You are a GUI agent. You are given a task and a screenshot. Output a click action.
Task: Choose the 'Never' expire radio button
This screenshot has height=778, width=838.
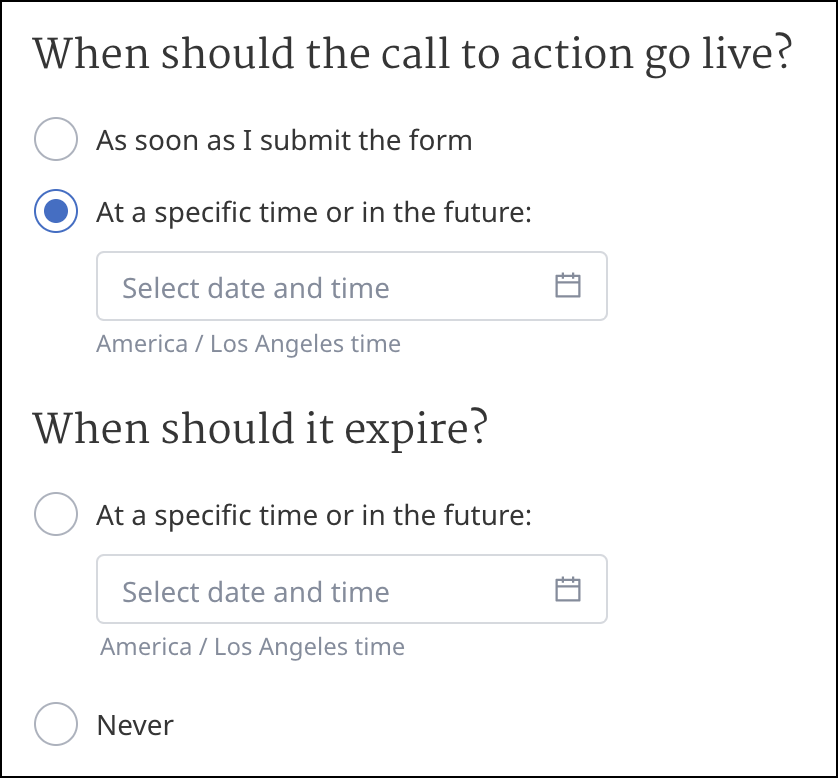click(x=56, y=724)
